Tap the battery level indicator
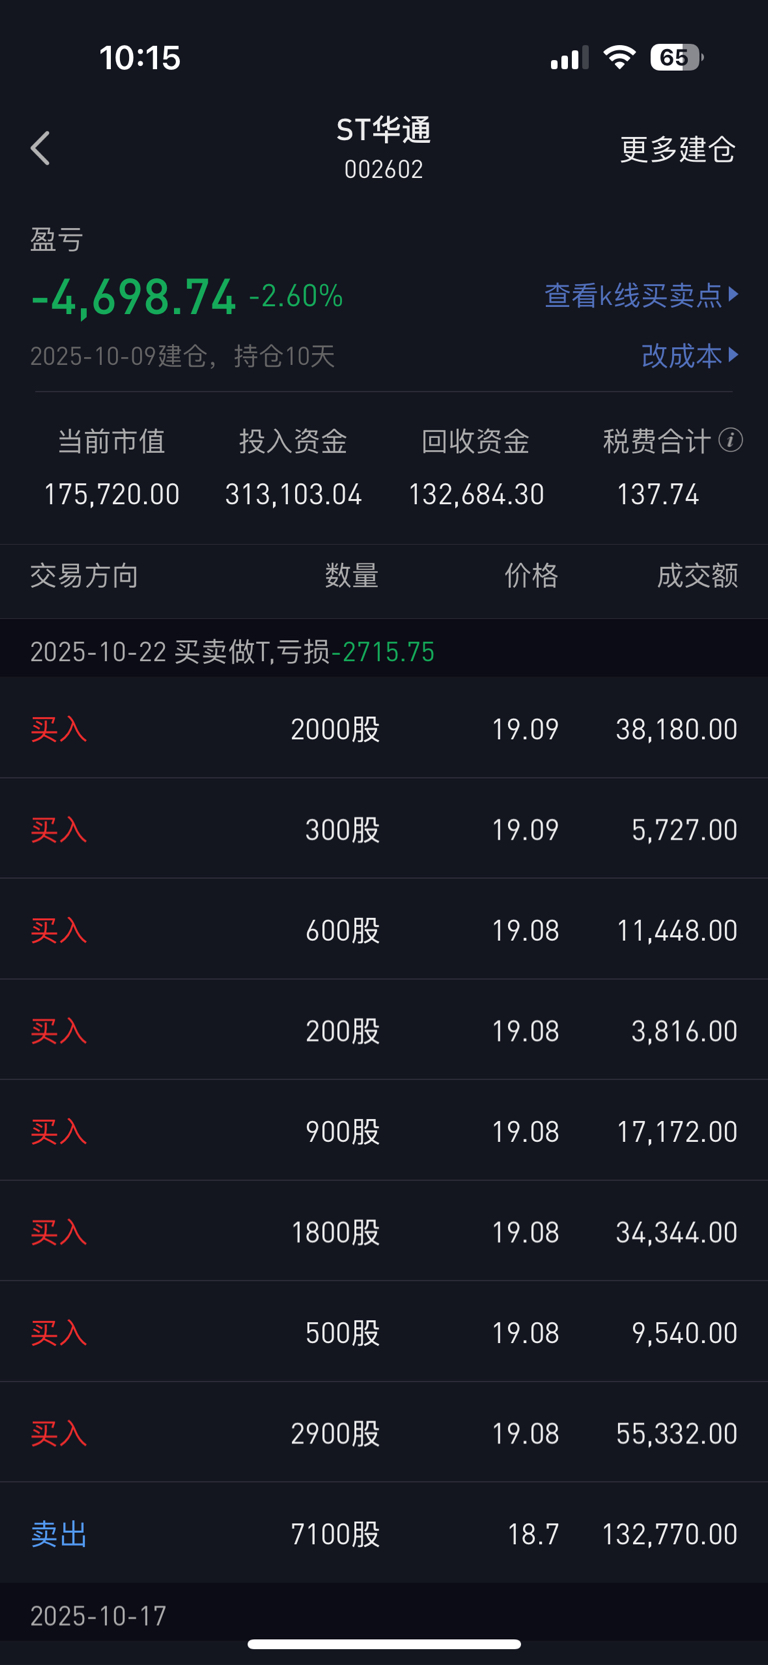769x1665 pixels. tap(676, 57)
